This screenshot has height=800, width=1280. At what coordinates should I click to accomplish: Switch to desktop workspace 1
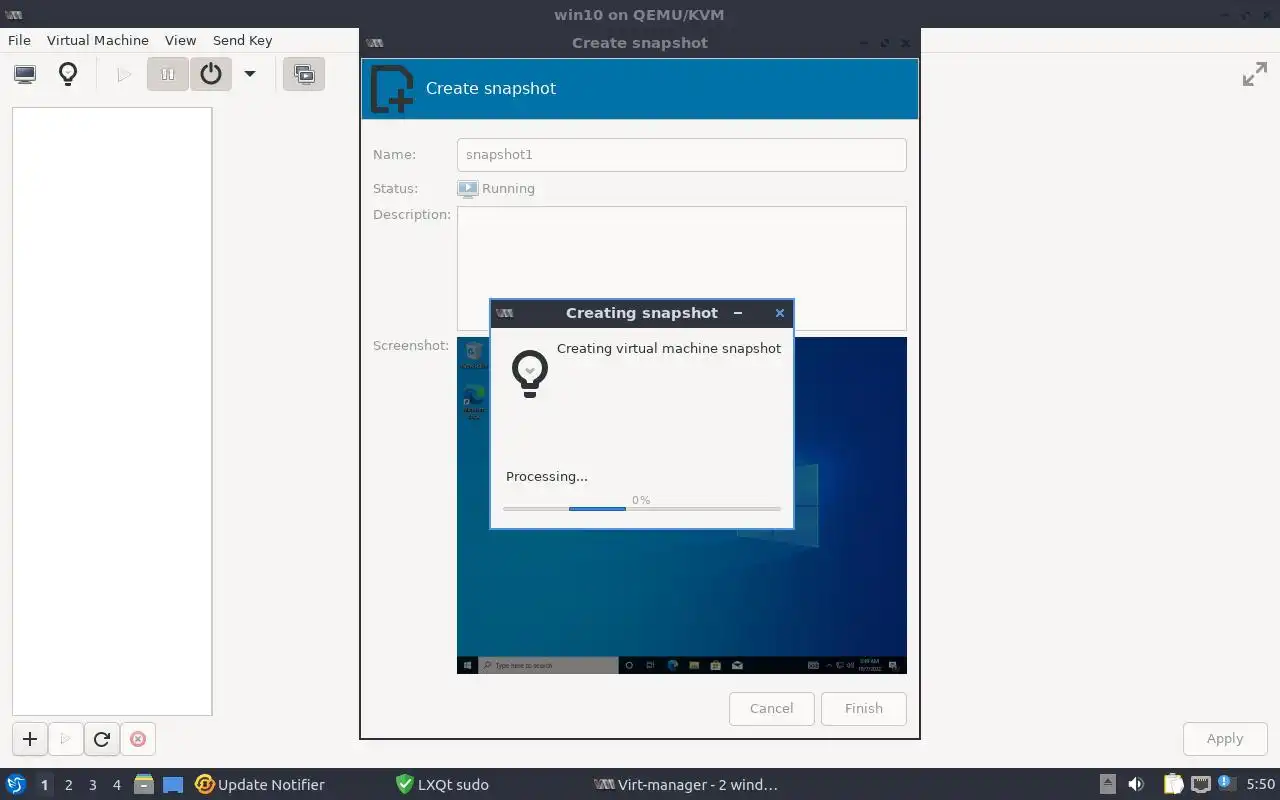point(44,785)
